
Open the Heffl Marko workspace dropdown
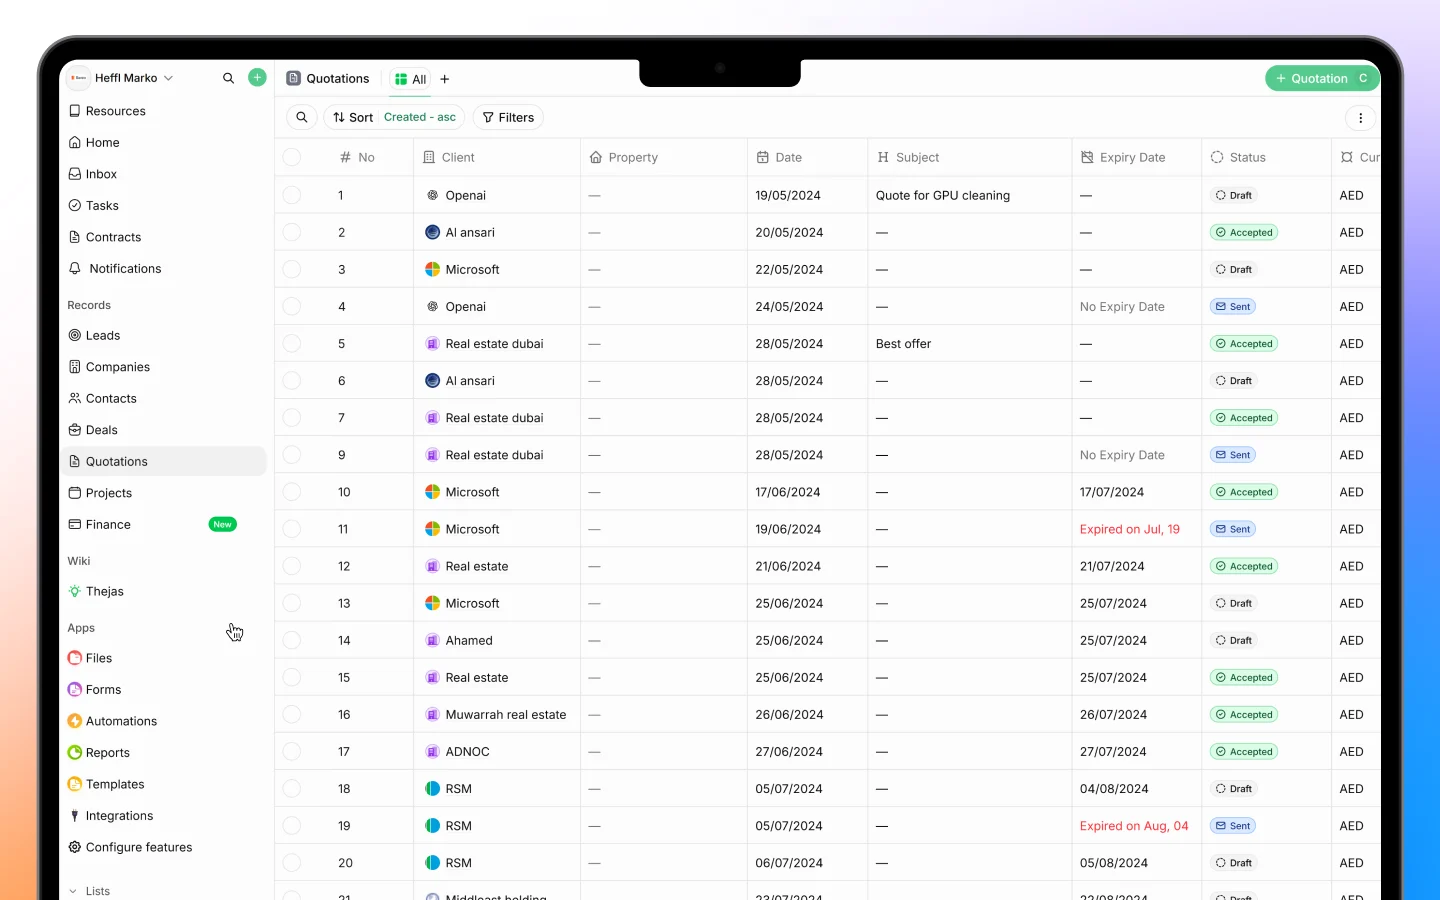(122, 78)
